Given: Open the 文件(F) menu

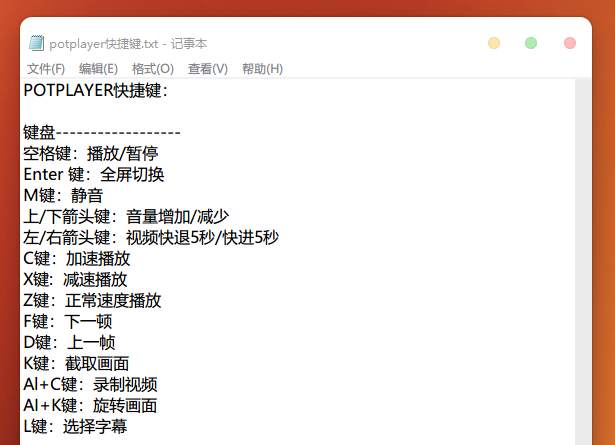Looking at the screenshot, I should [x=46, y=69].
